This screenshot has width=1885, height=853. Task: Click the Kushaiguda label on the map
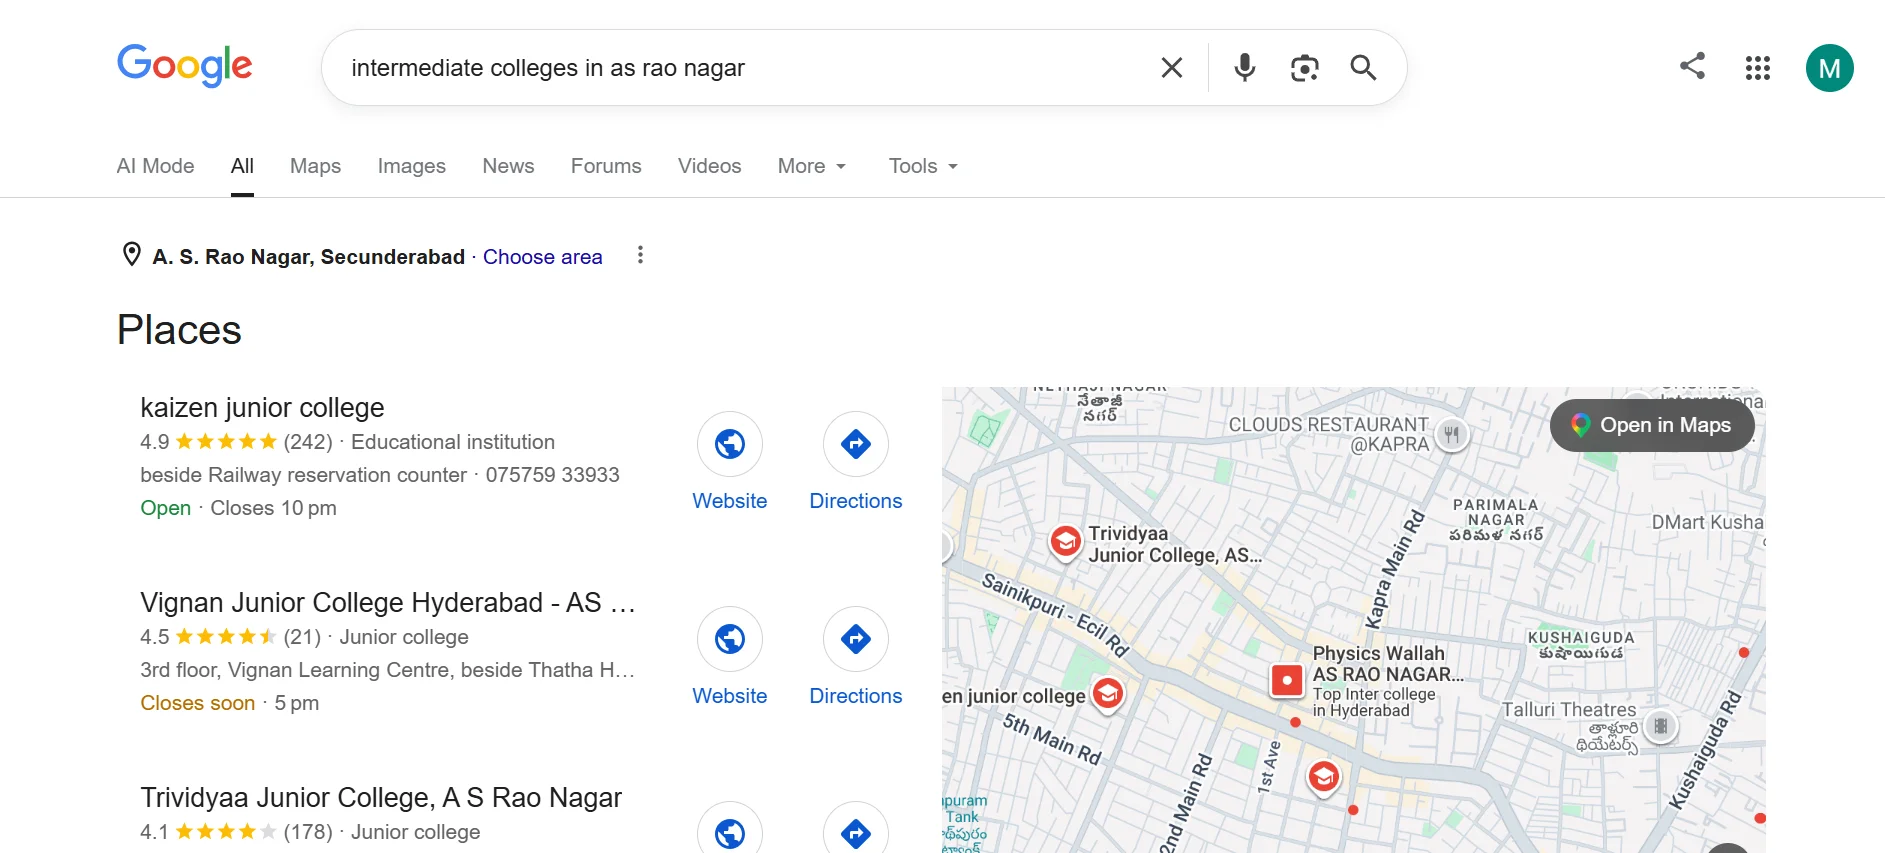(x=1581, y=644)
